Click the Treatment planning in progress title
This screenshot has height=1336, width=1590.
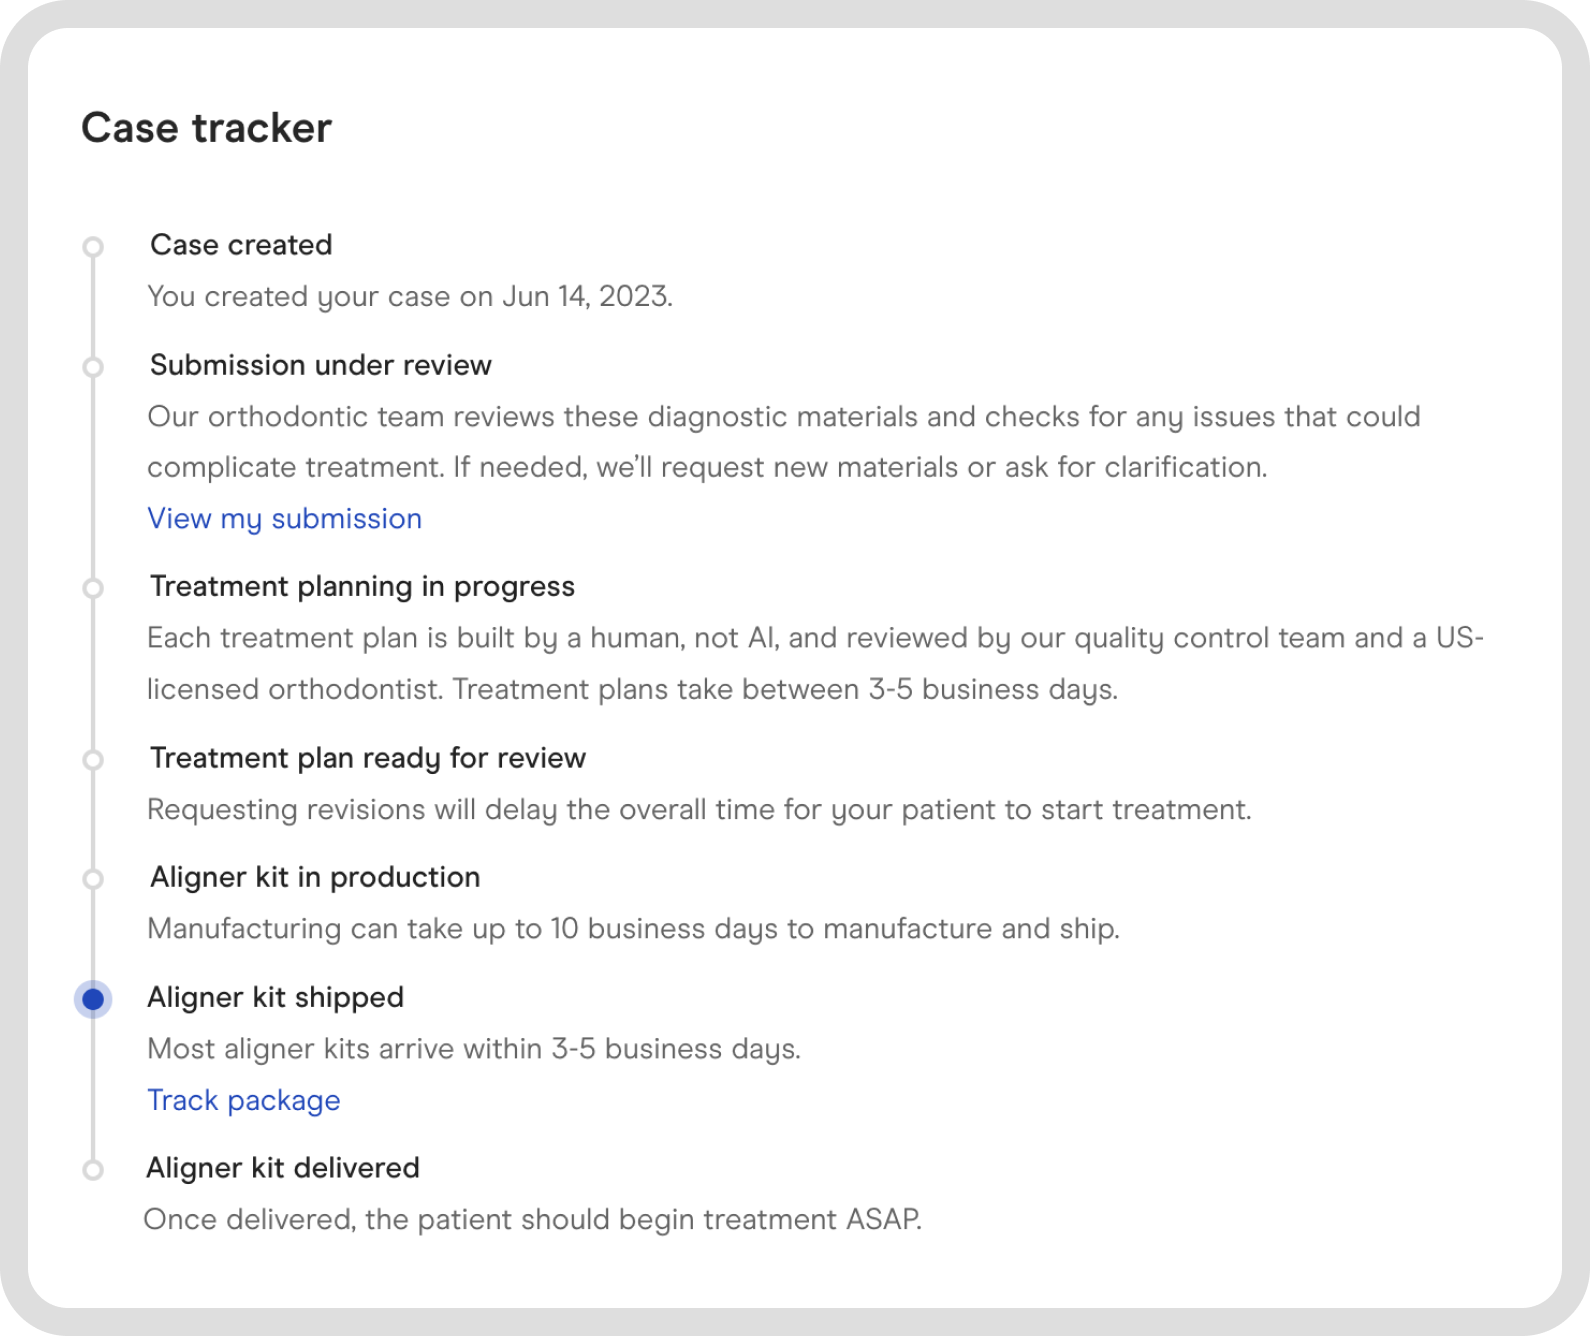362,586
